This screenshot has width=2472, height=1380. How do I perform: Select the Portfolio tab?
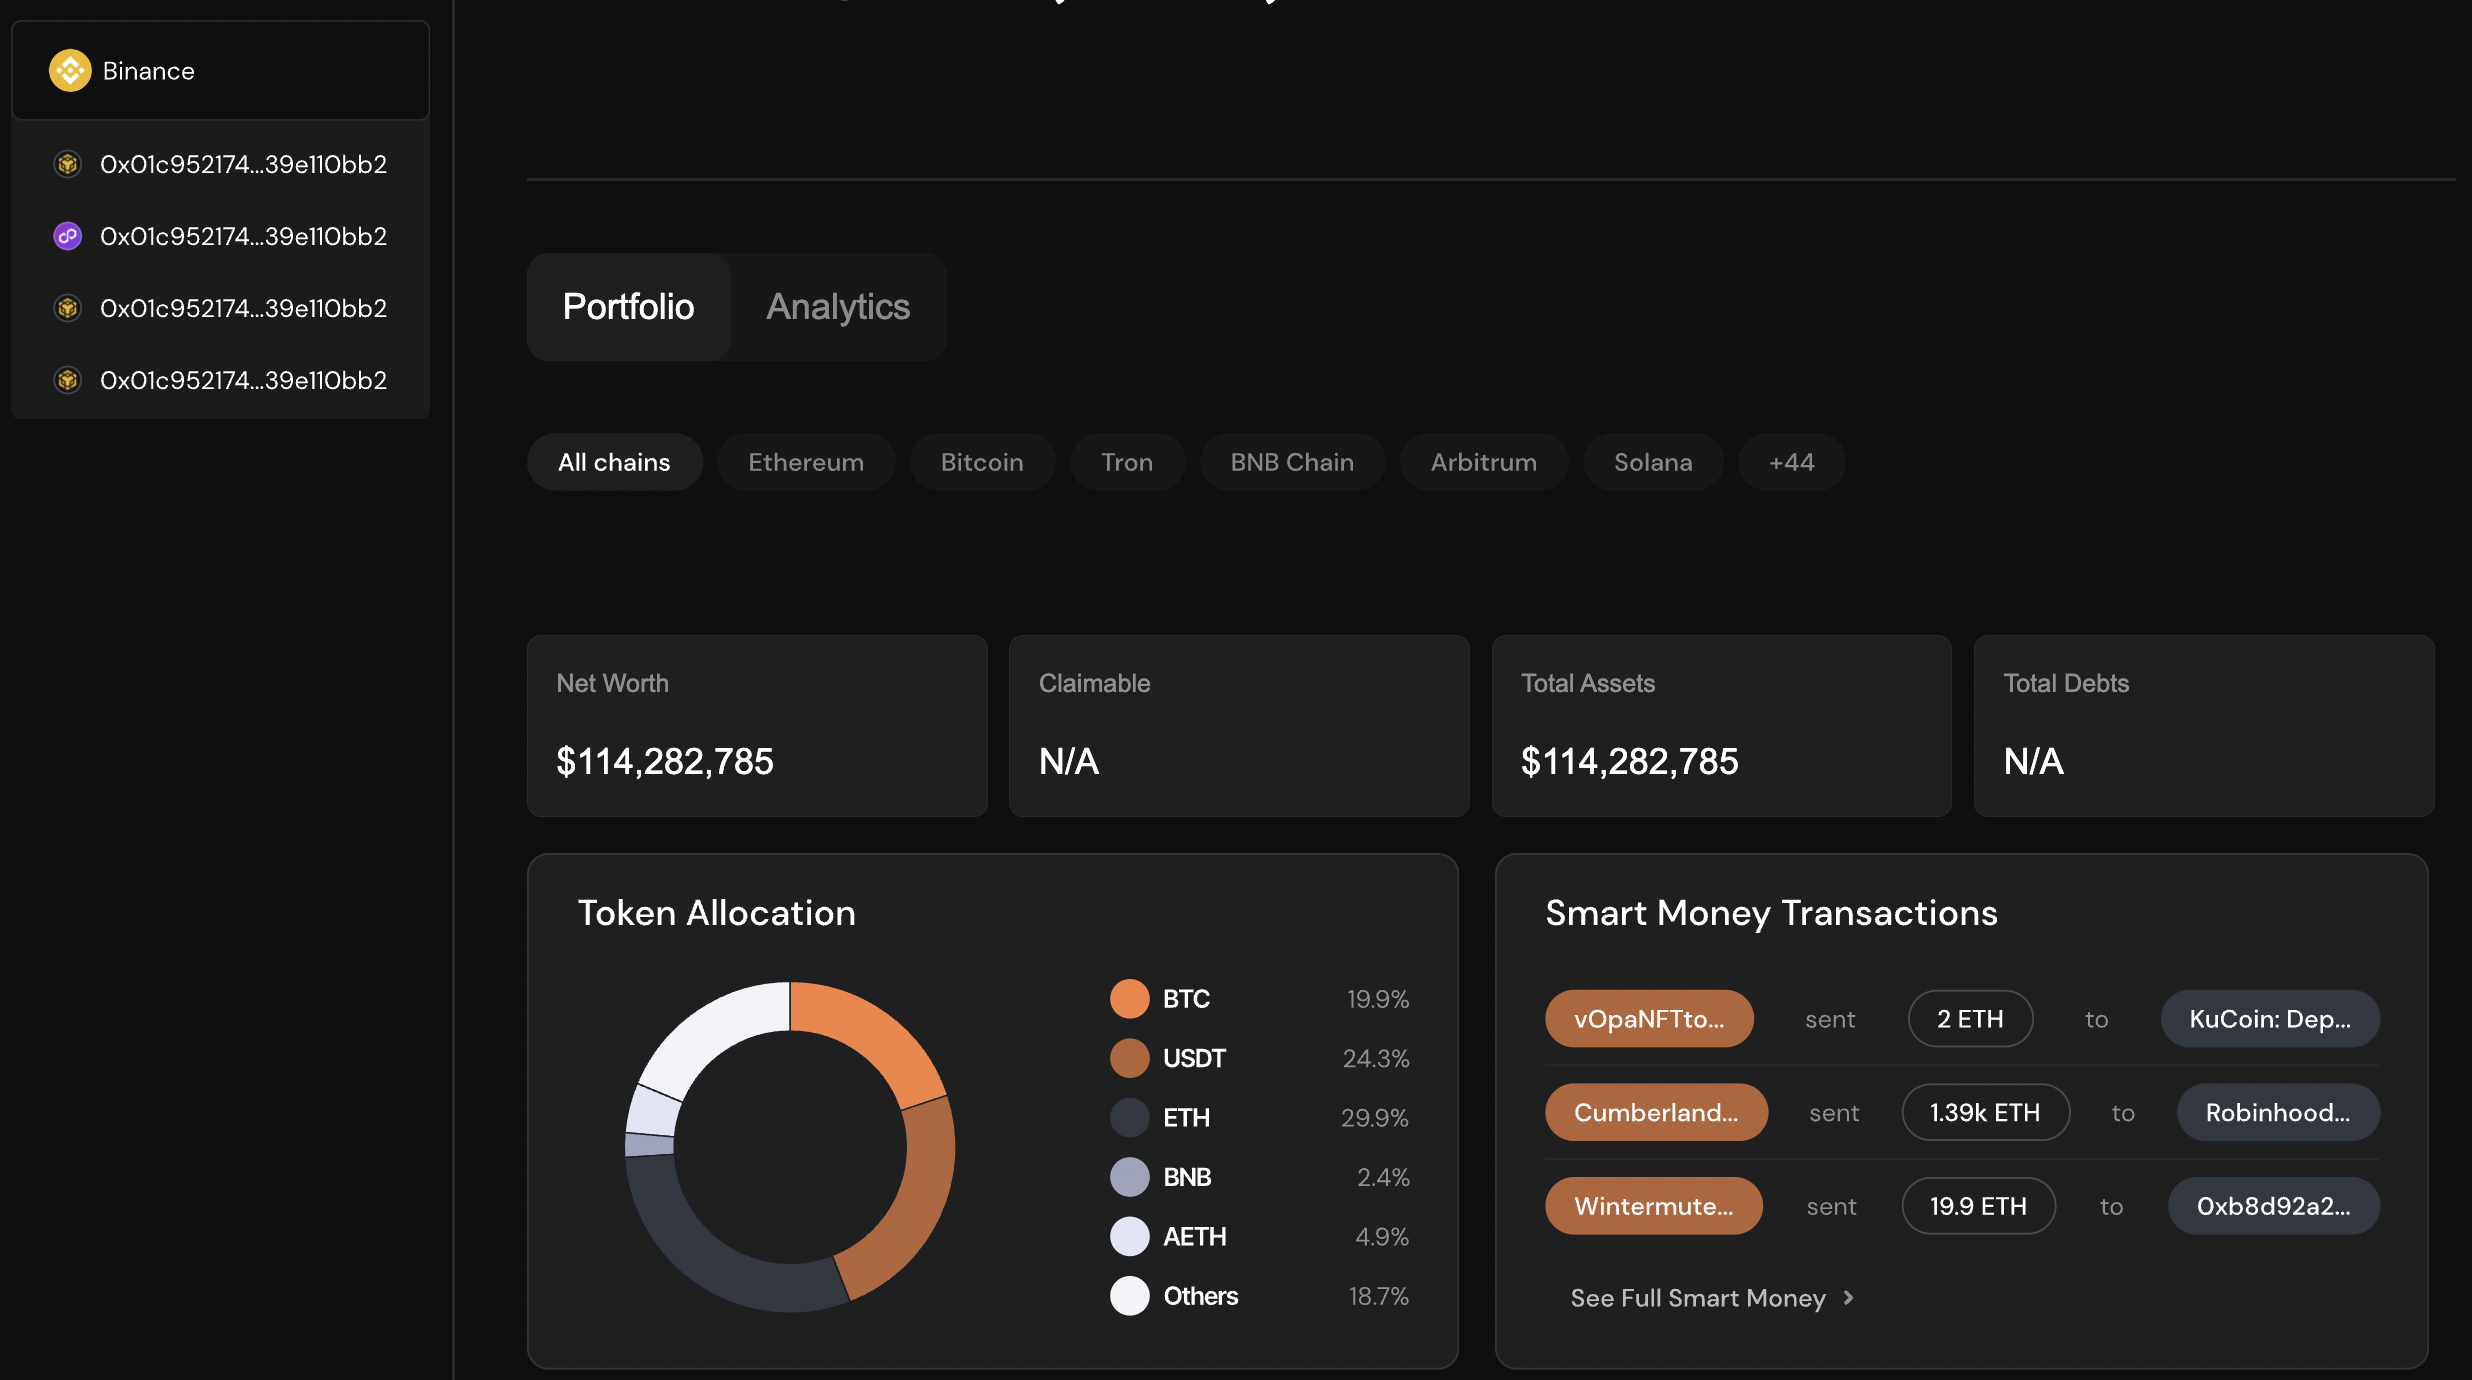pyautogui.click(x=628, y=307)
